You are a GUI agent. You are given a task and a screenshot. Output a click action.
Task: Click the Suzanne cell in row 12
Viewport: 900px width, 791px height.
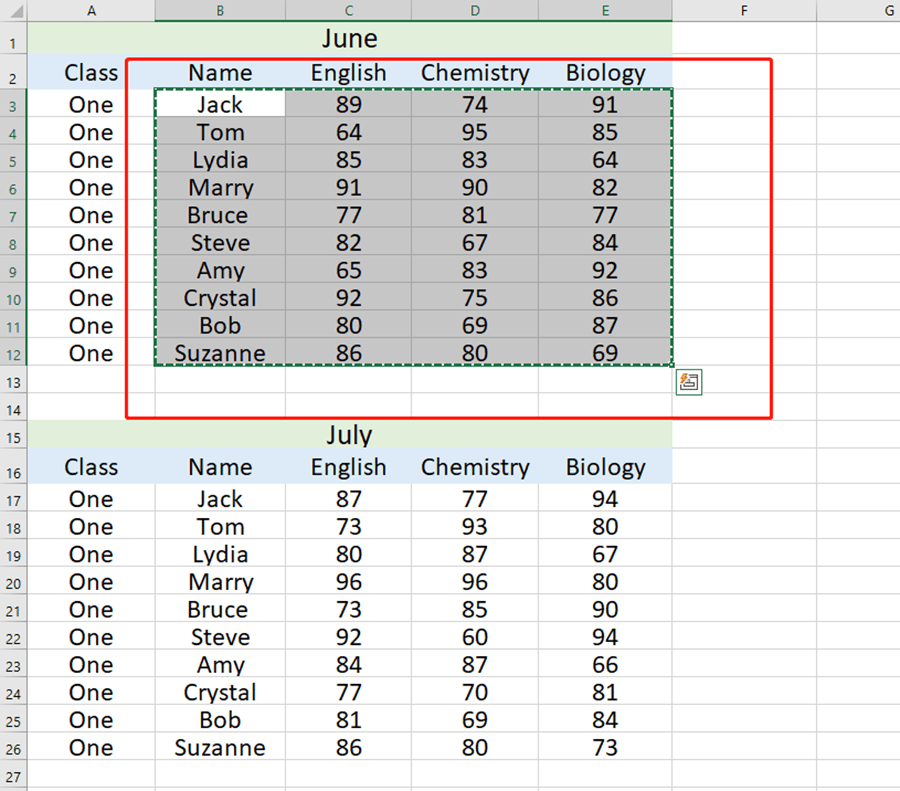220,352
